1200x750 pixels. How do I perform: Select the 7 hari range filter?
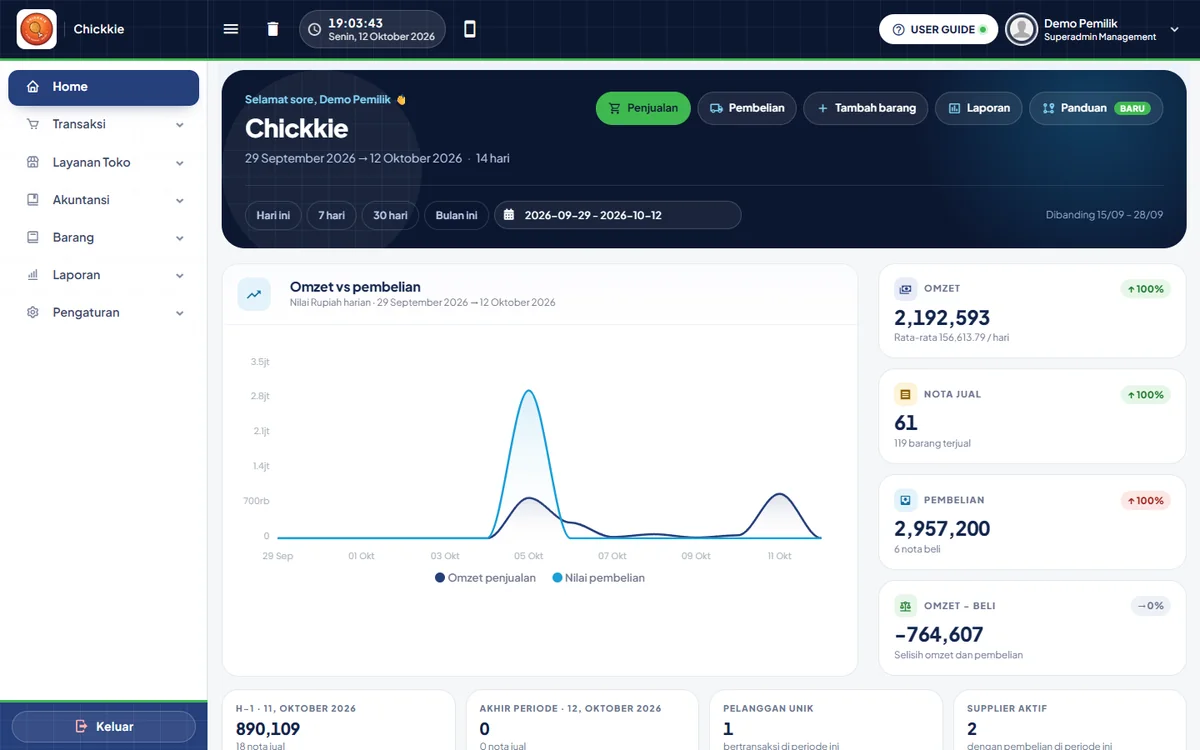331,215
